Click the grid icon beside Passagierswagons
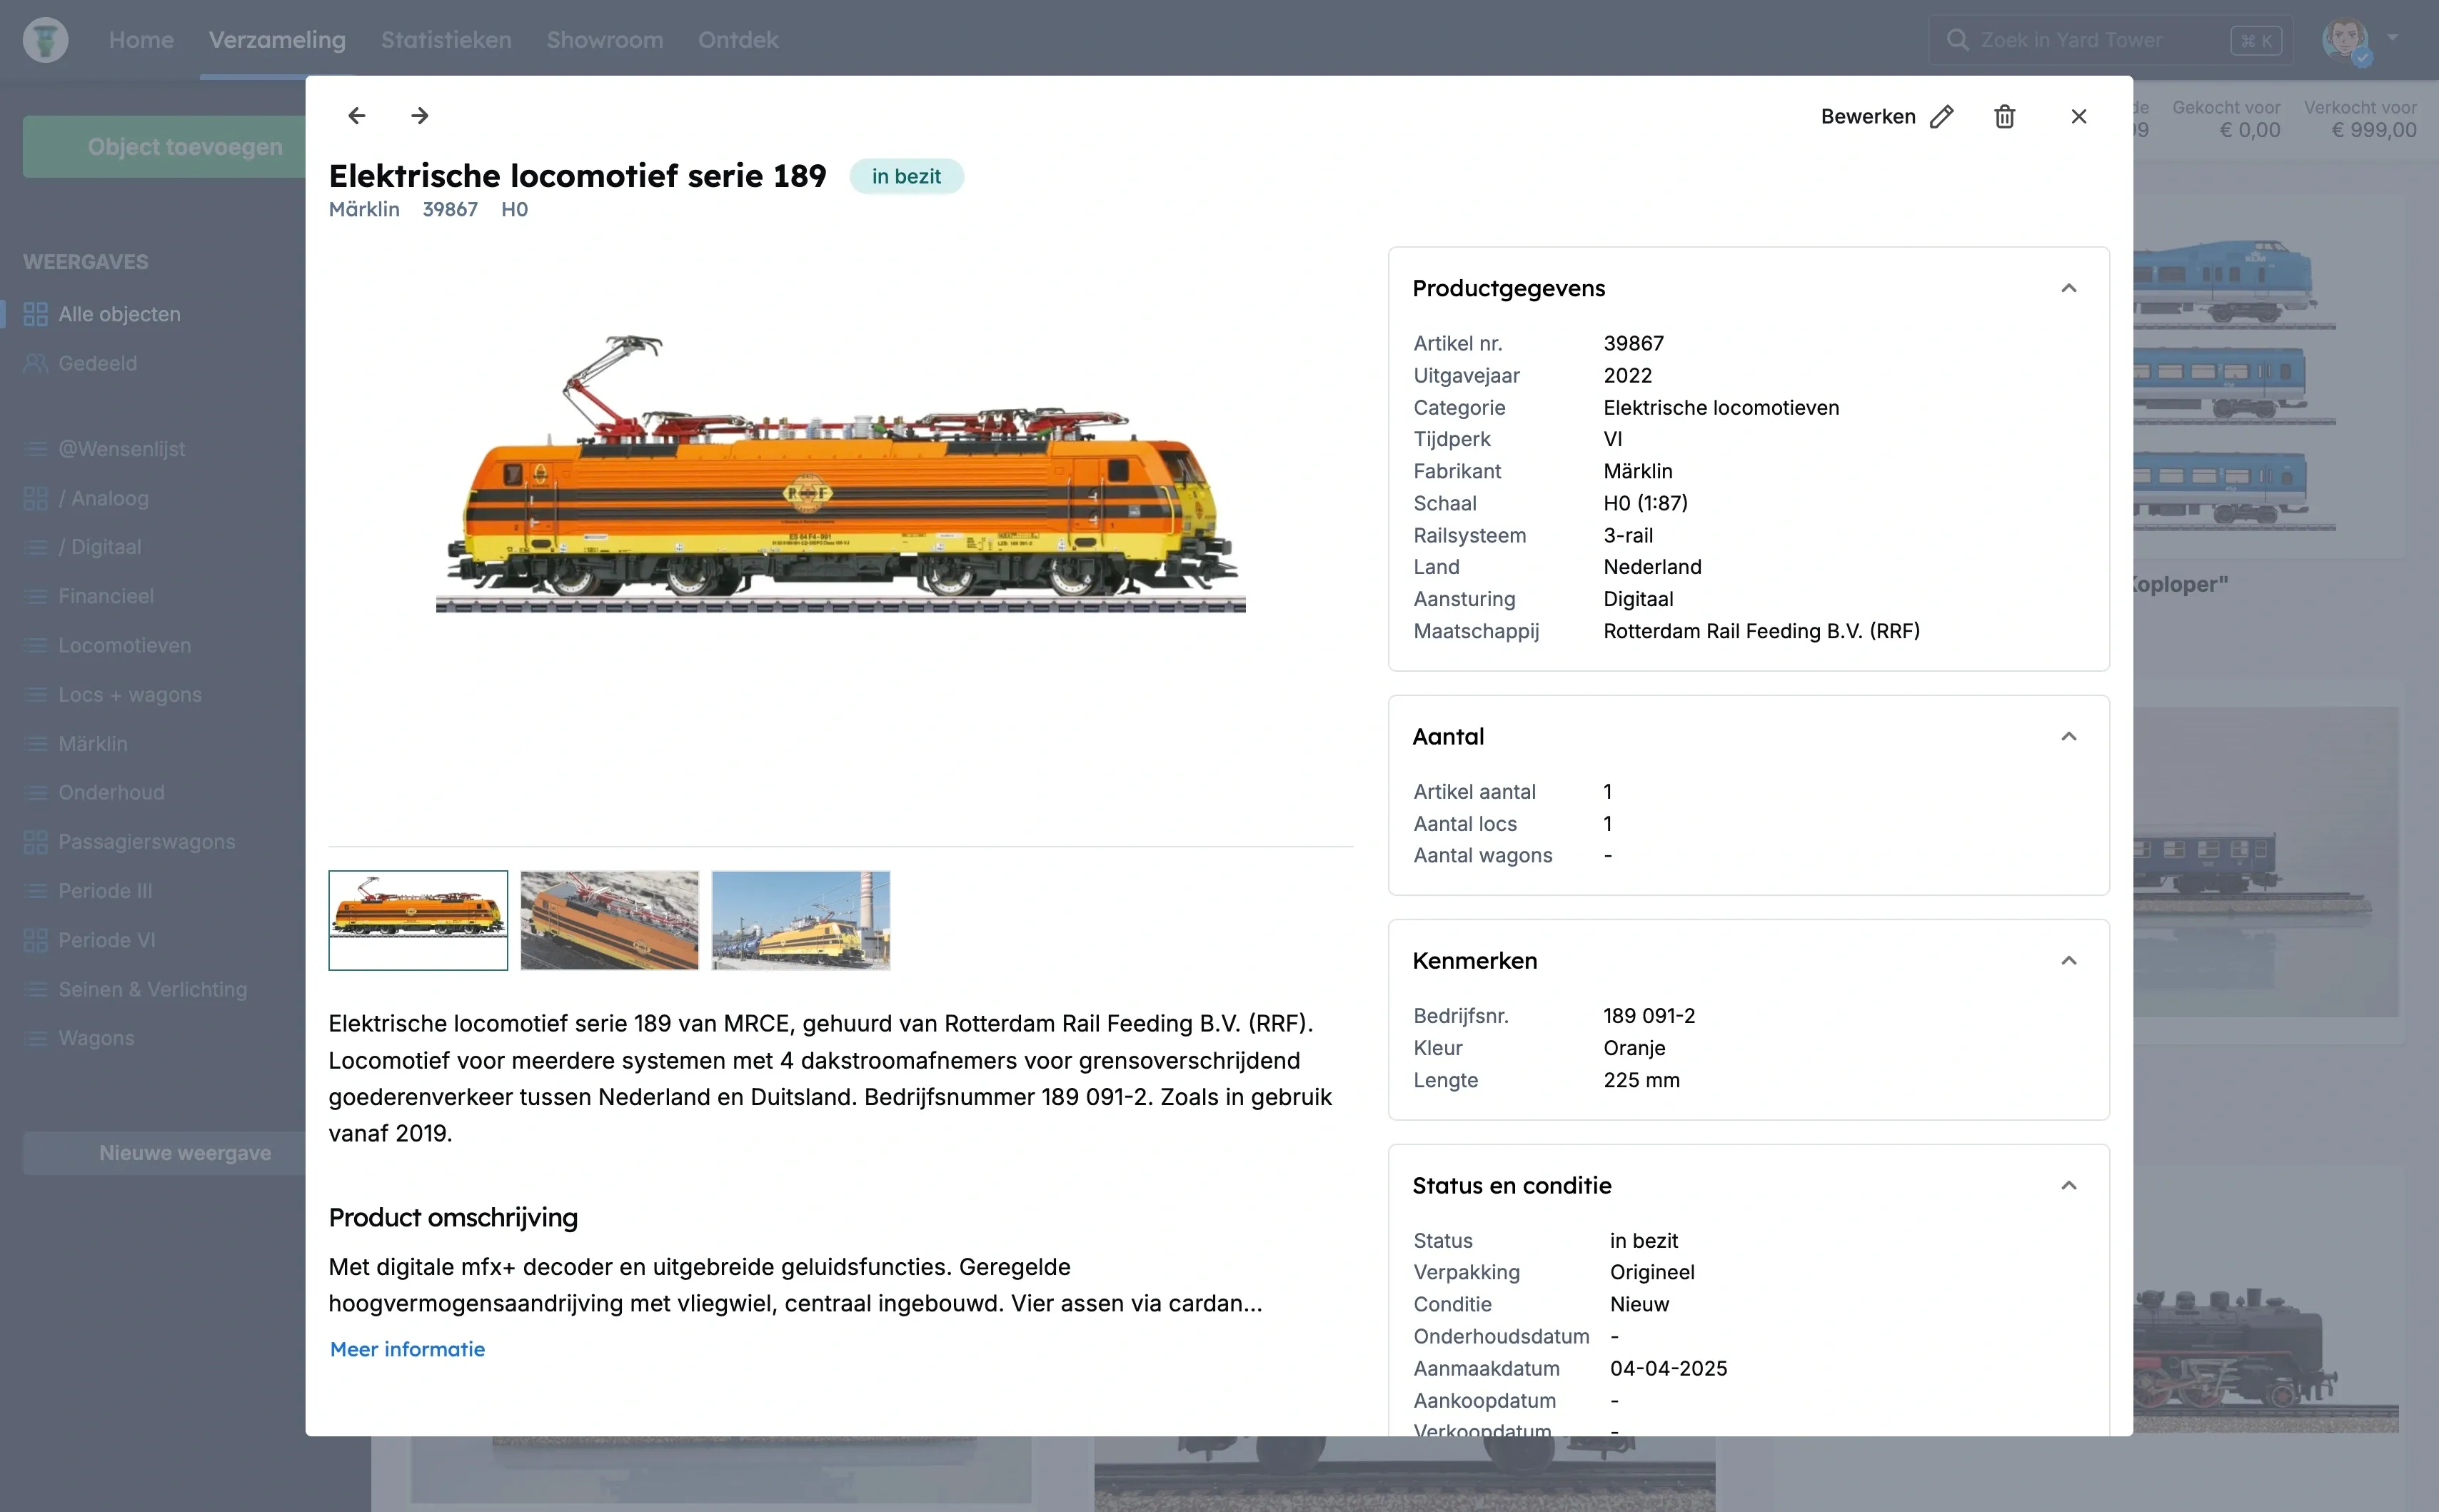The height and width of the screenshot is (1512, 2439). coord(35,841)
